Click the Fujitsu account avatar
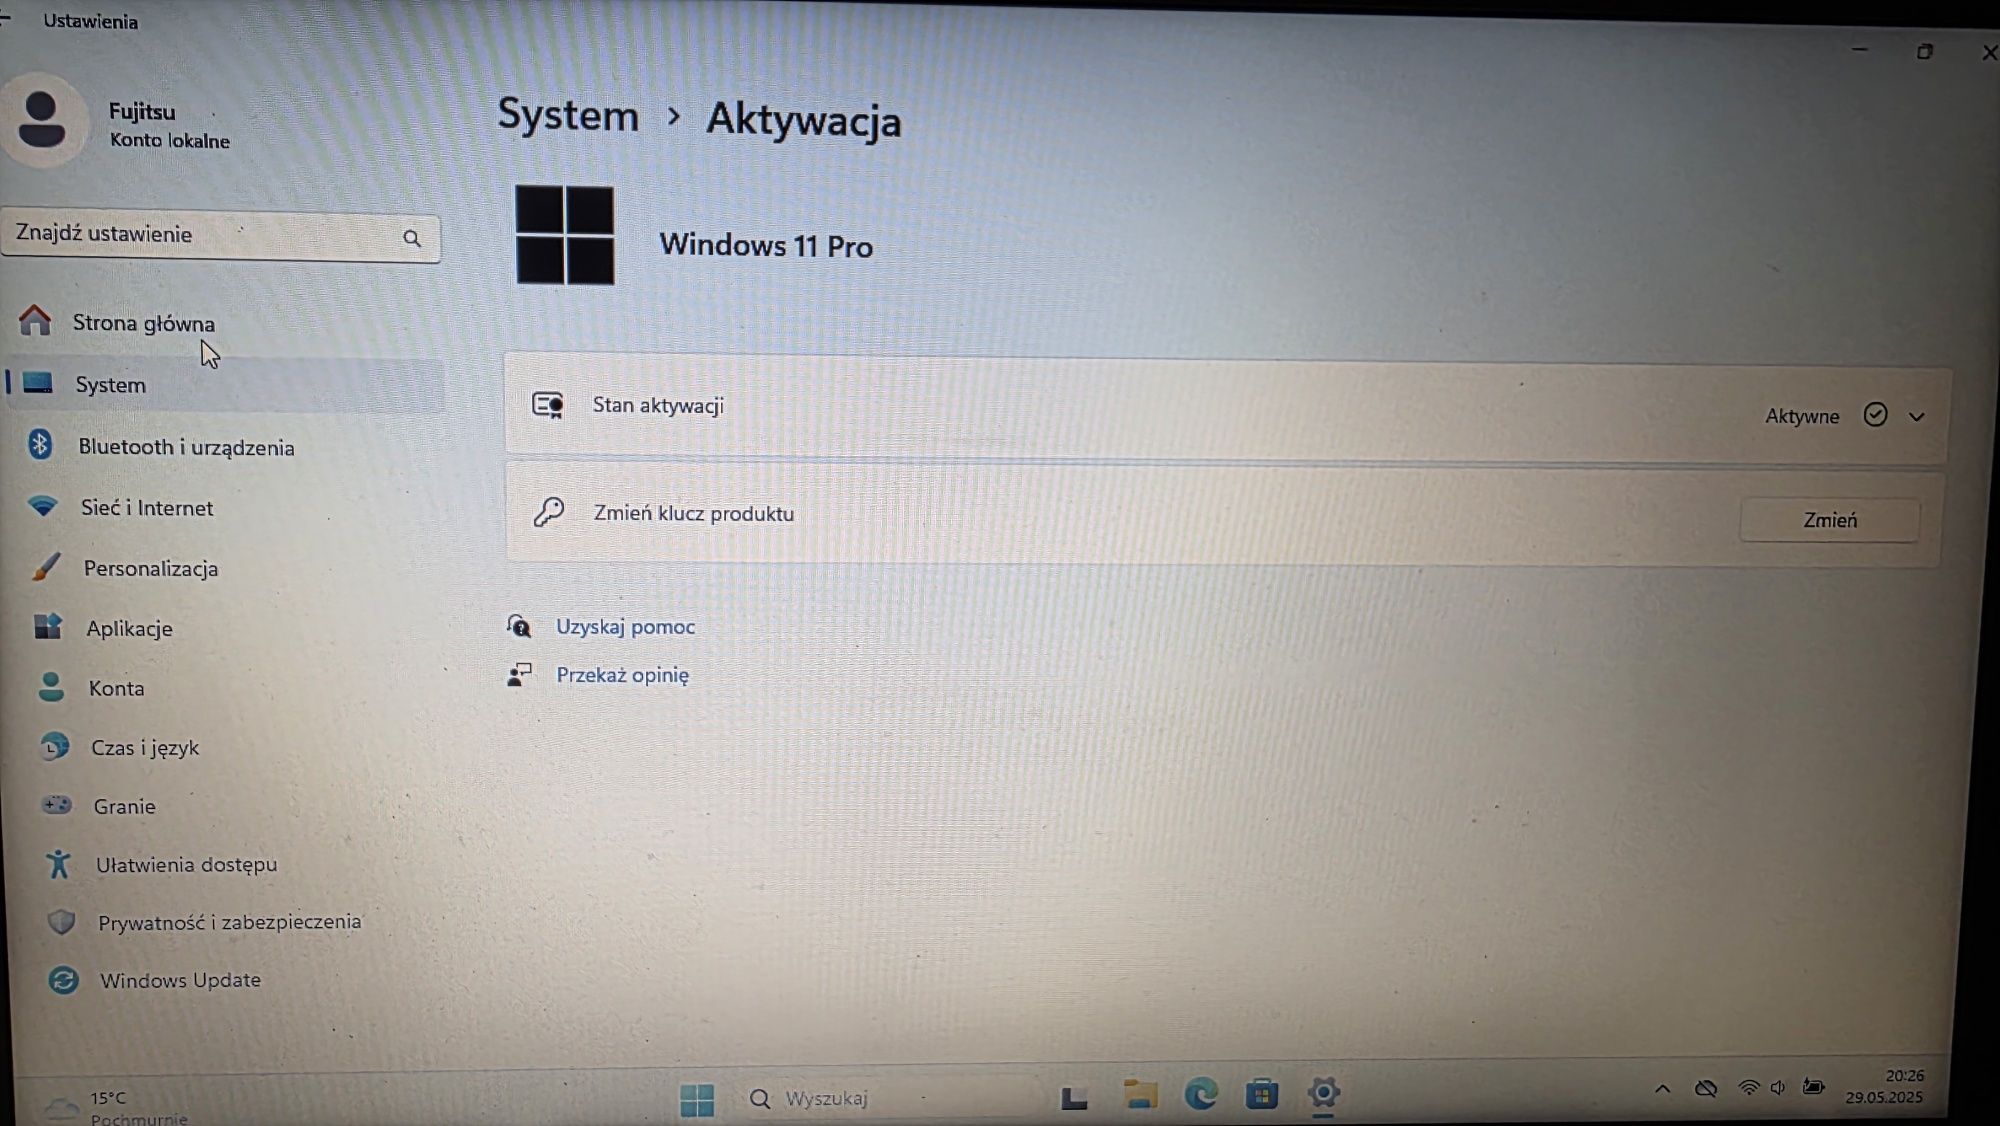The height and width of the screenshot is (1126, 2000). pos(42,120)
